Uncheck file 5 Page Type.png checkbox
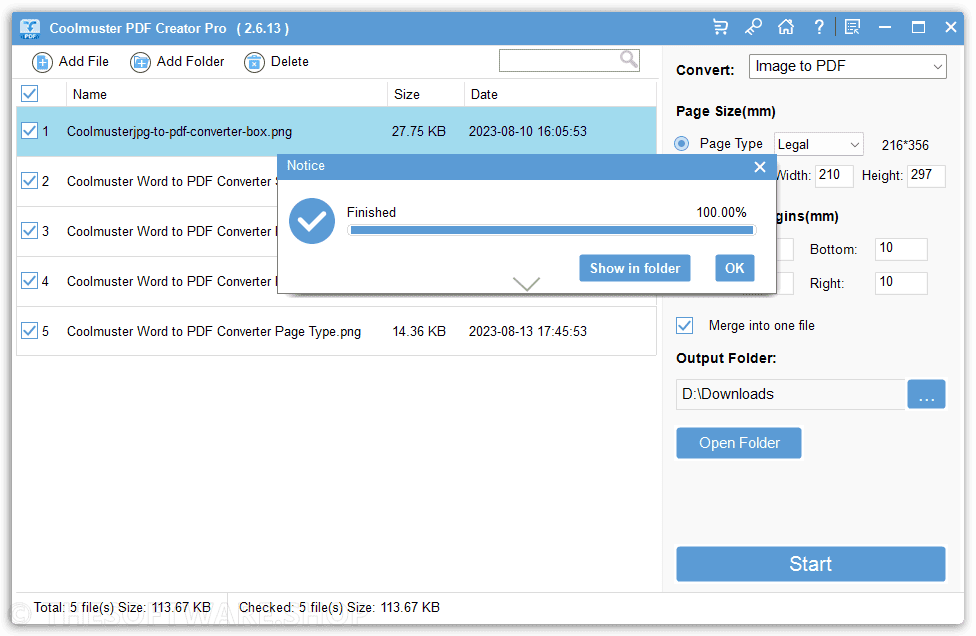The height and width of the screenshot is (636, 976). click(x=29, y=330)
